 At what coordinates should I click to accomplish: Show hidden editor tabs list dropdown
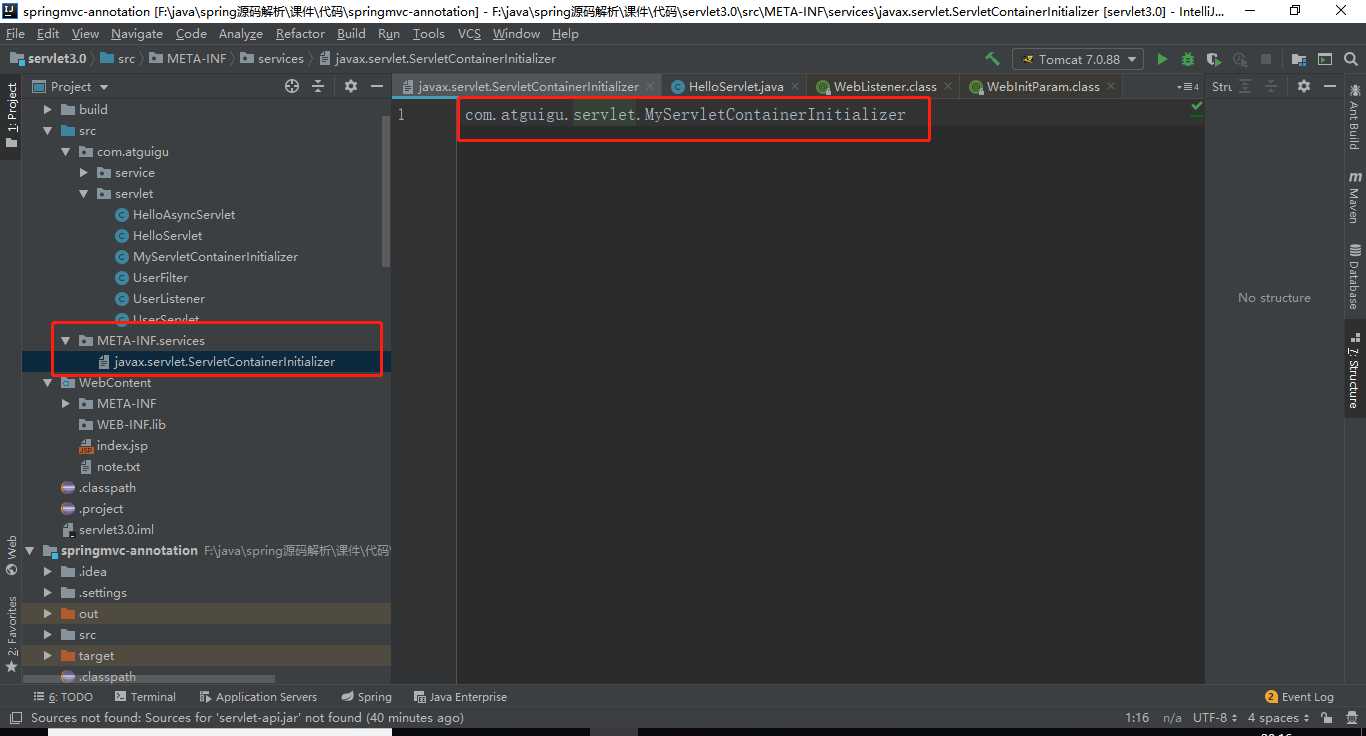(x=1188, y=86)
